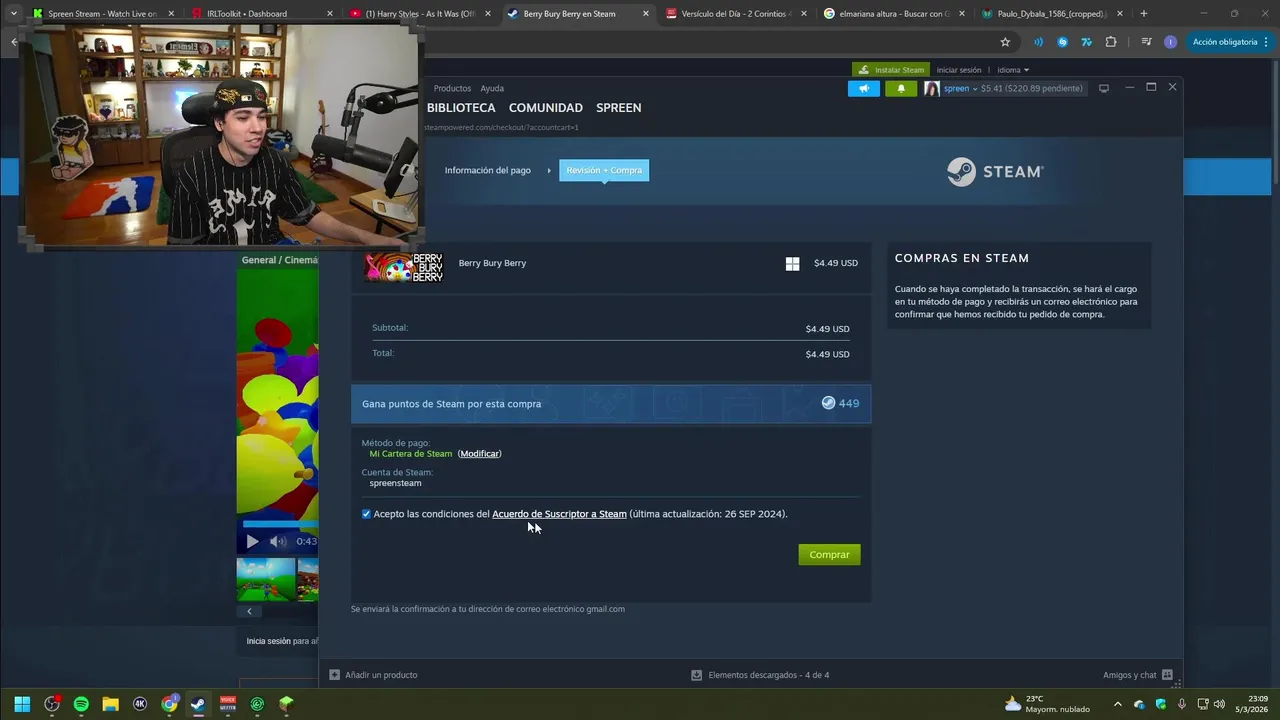This screenshot has width=1280, height=720.
Task: Open the browser Extensions puzzle icon
Action: pos(1111,42)
